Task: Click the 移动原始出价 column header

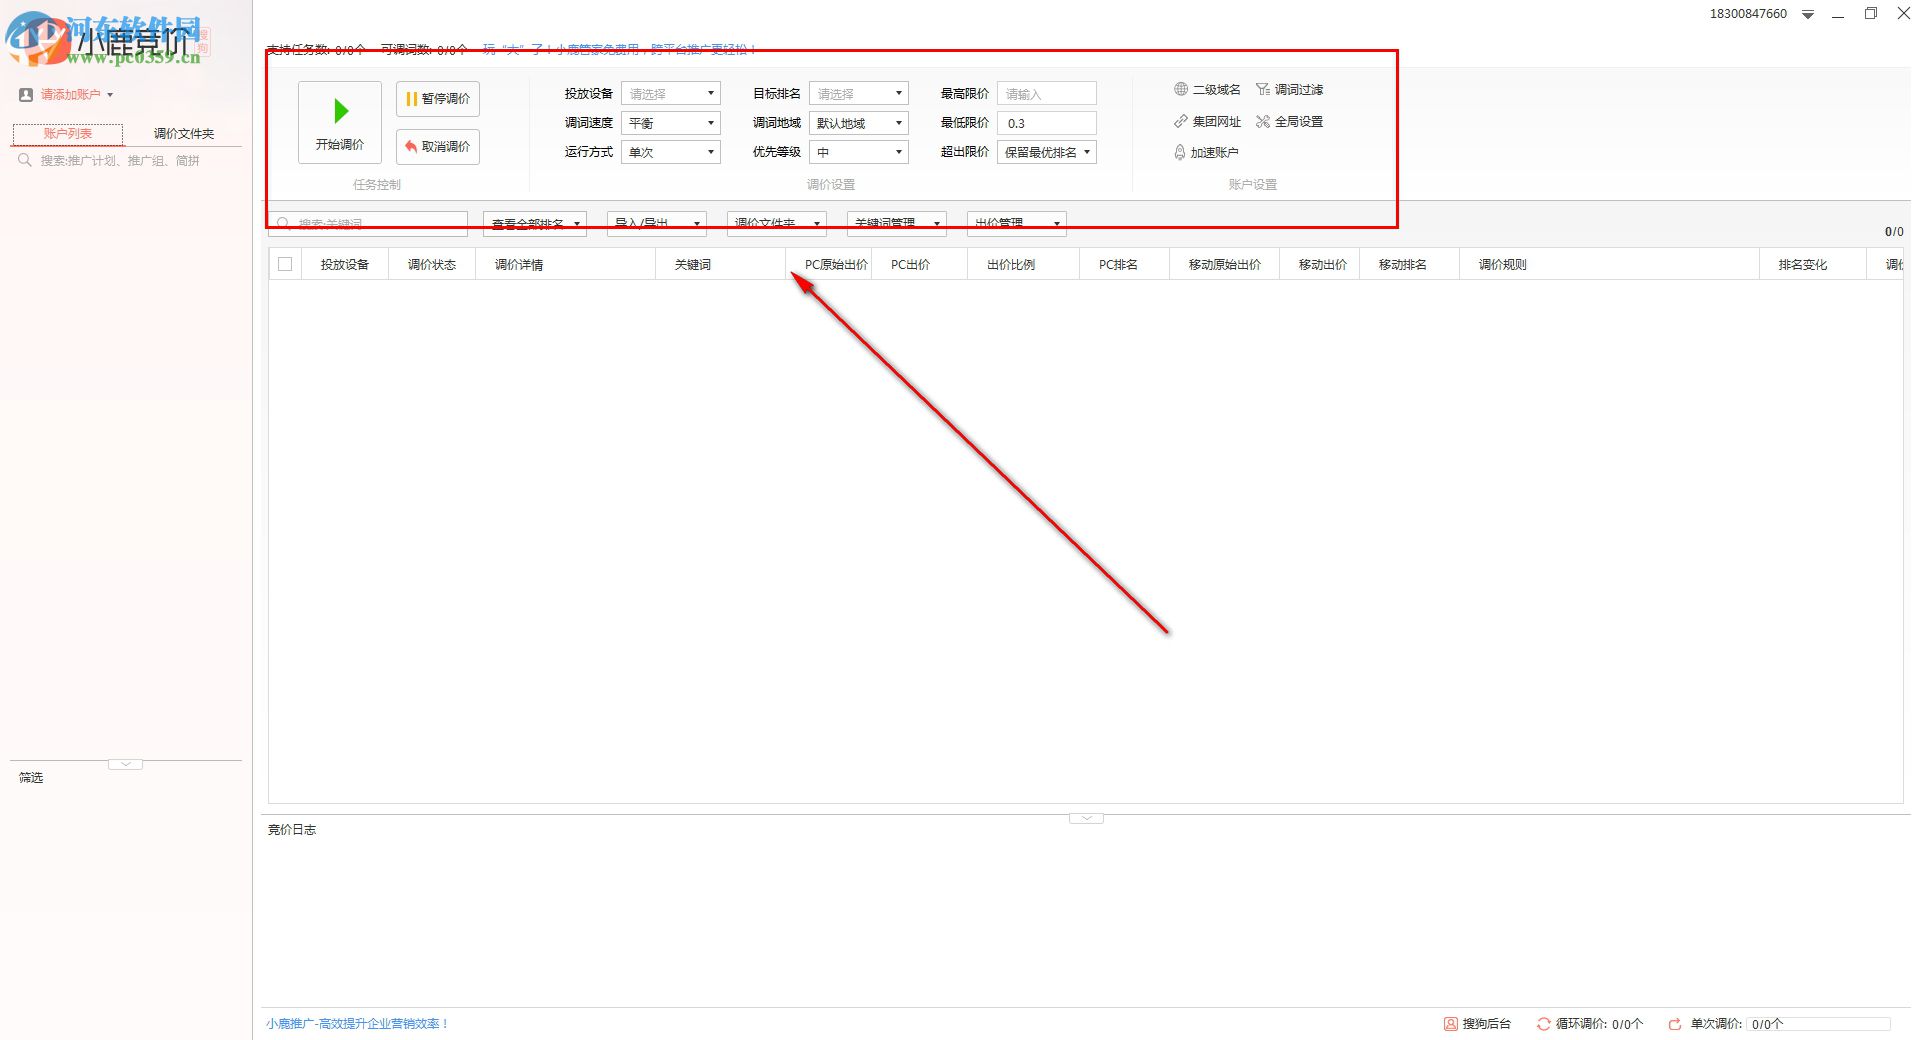Action: 1225,264
